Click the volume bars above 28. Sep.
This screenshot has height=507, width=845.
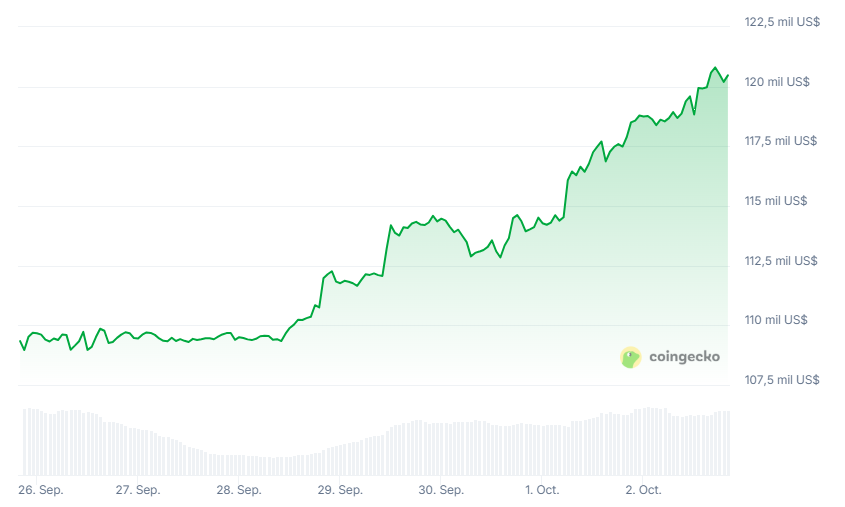239,465
